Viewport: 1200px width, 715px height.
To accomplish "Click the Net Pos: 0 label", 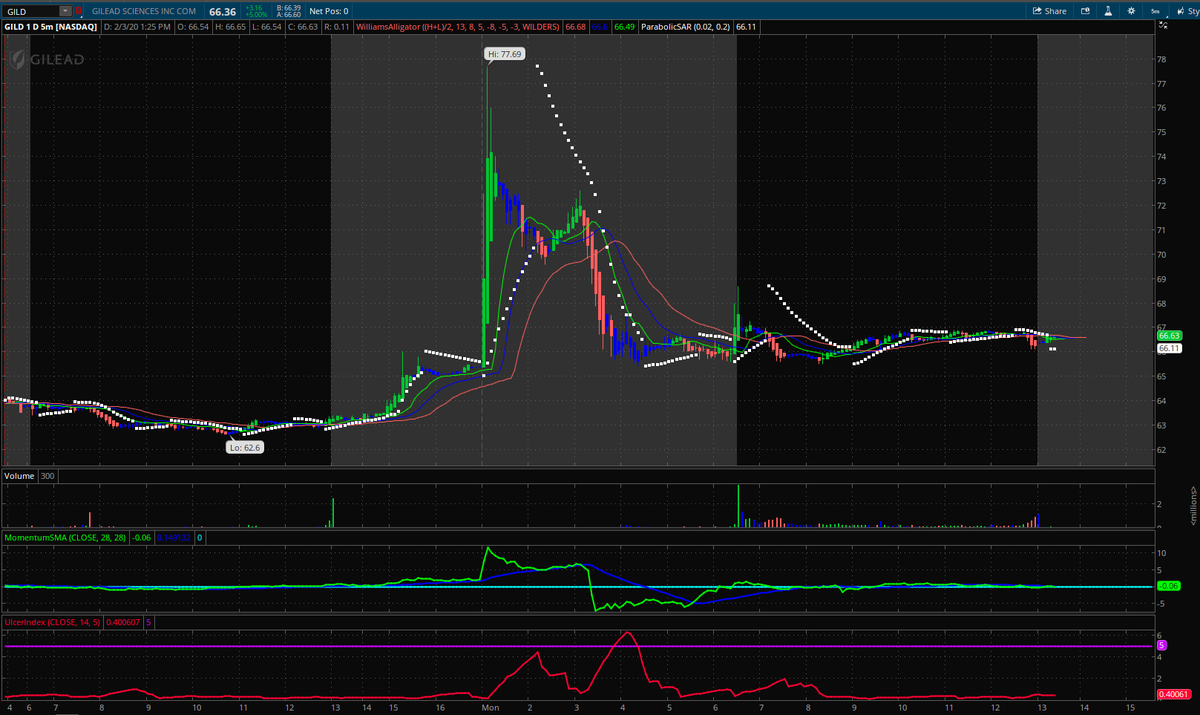I will (x=329, y=11).
